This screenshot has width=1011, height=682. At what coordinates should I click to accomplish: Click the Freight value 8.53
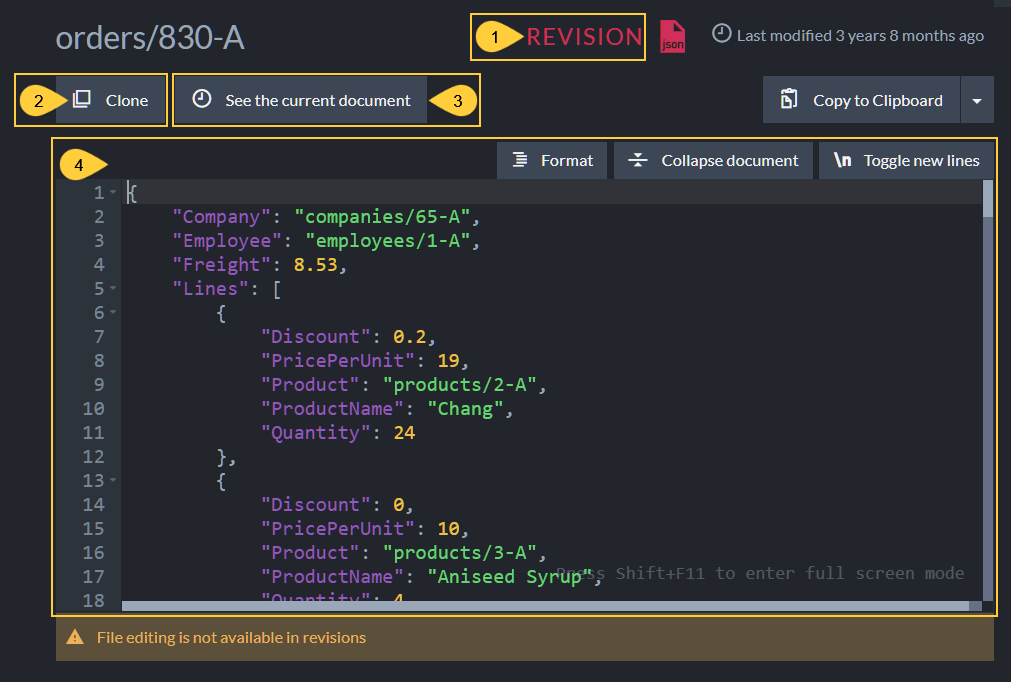click(316, 264)
